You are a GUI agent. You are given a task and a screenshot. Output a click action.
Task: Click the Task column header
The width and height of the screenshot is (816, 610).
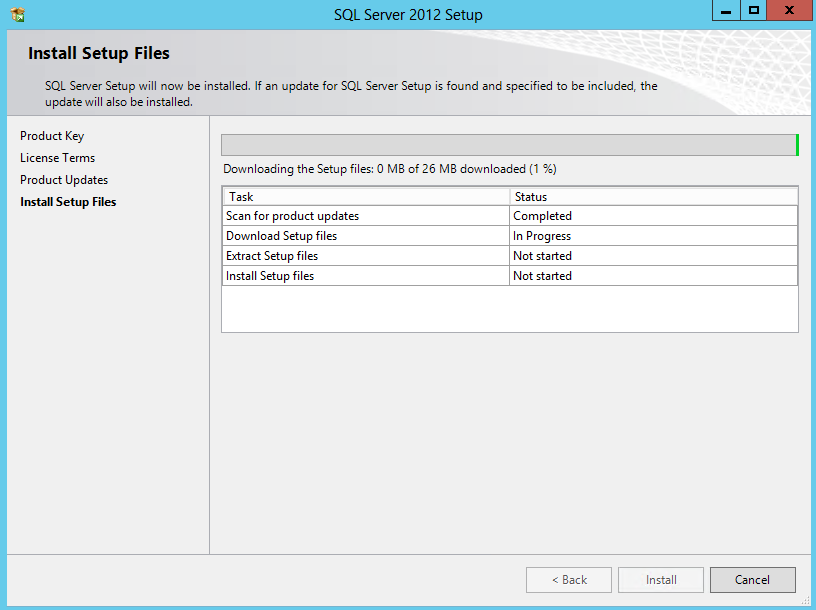point(366,197)
